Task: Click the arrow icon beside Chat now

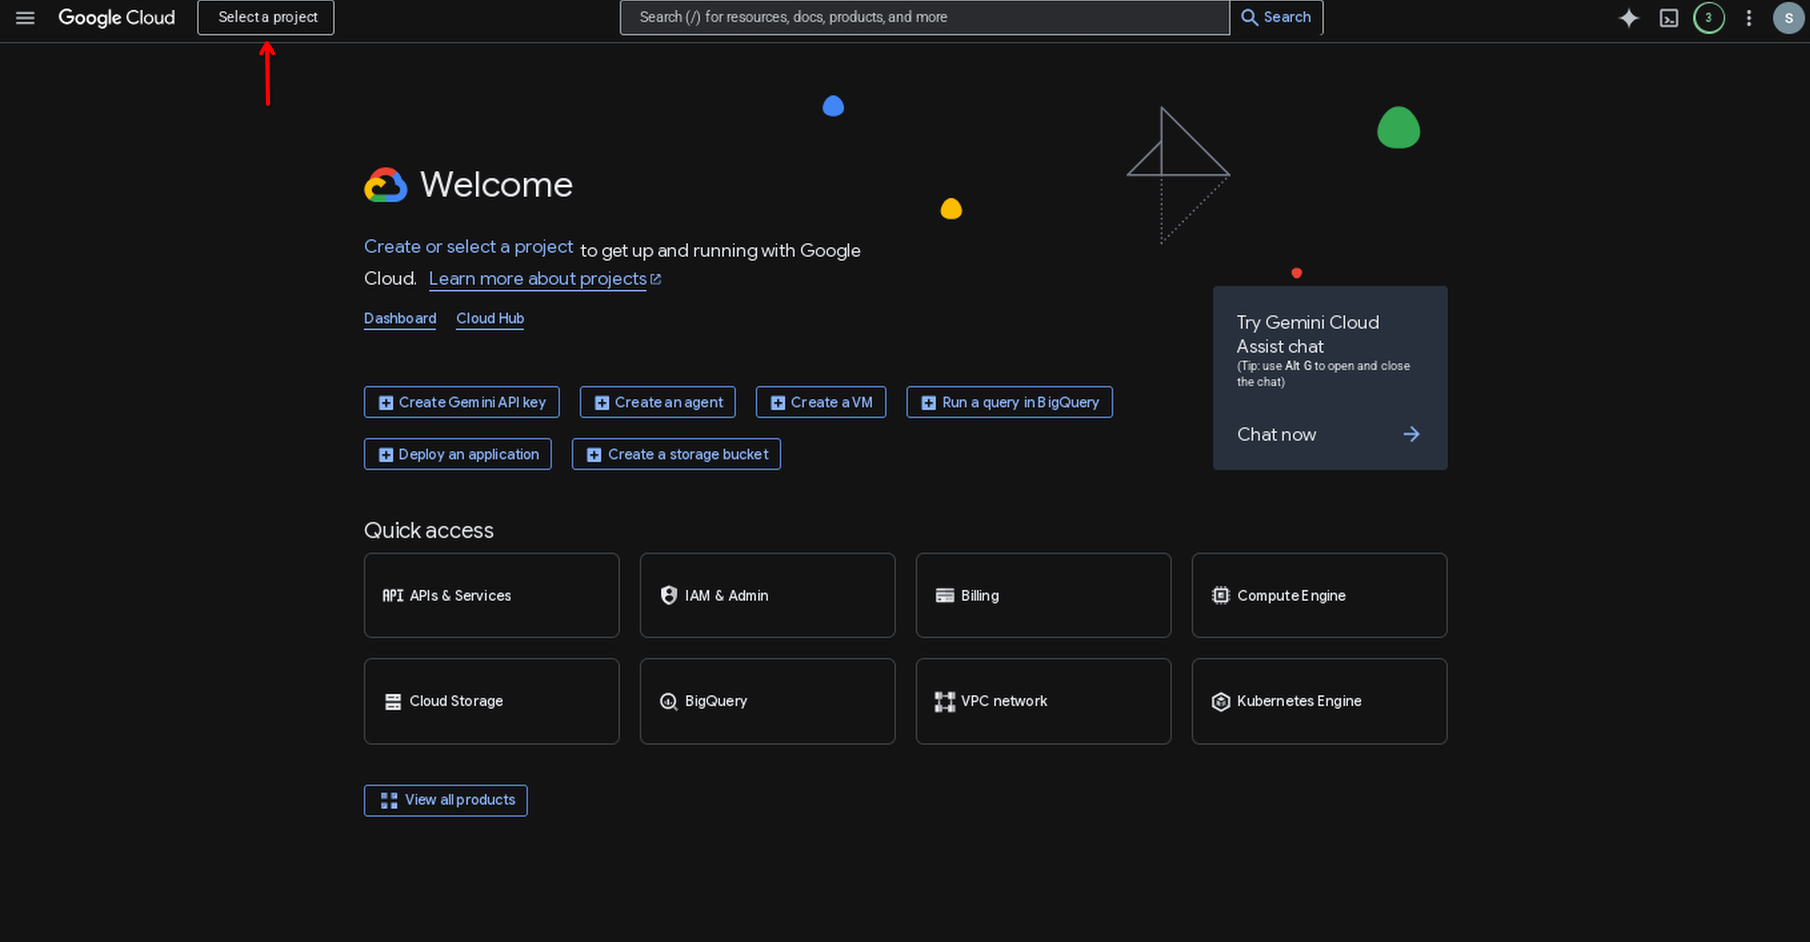Action: 1411,434
